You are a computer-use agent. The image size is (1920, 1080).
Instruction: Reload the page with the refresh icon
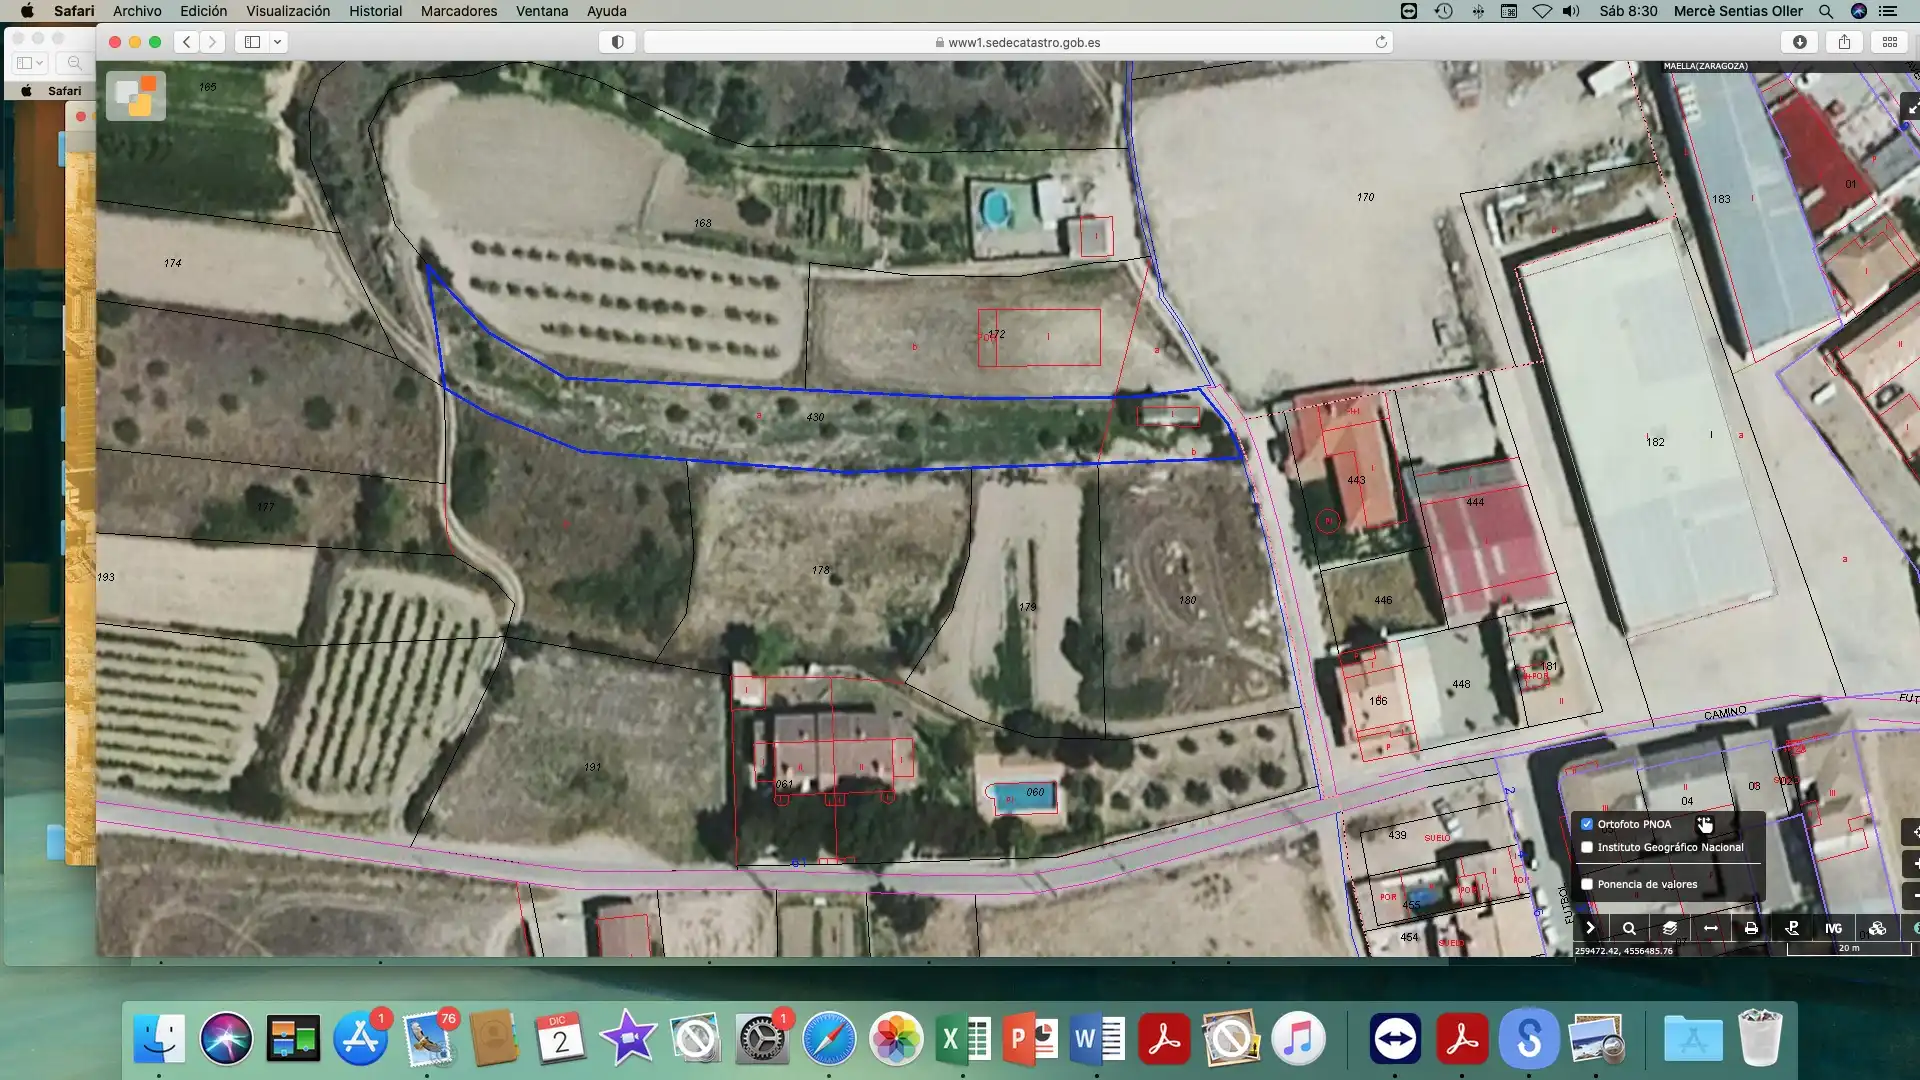1381,42
